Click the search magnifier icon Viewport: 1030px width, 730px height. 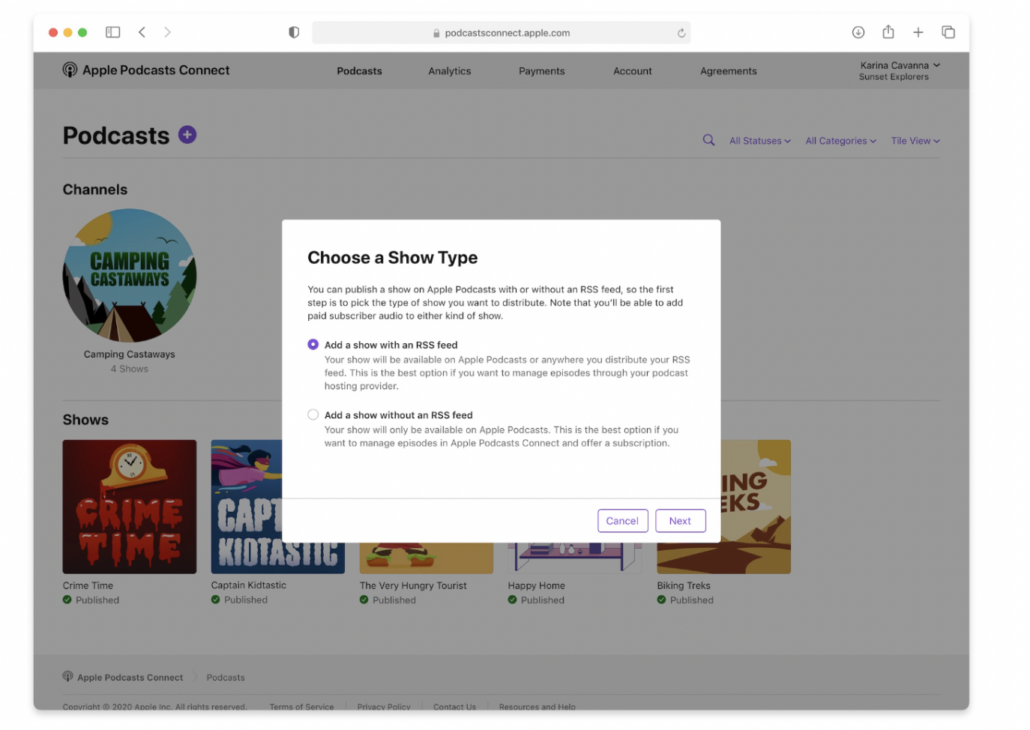click(x=708, y=141)
